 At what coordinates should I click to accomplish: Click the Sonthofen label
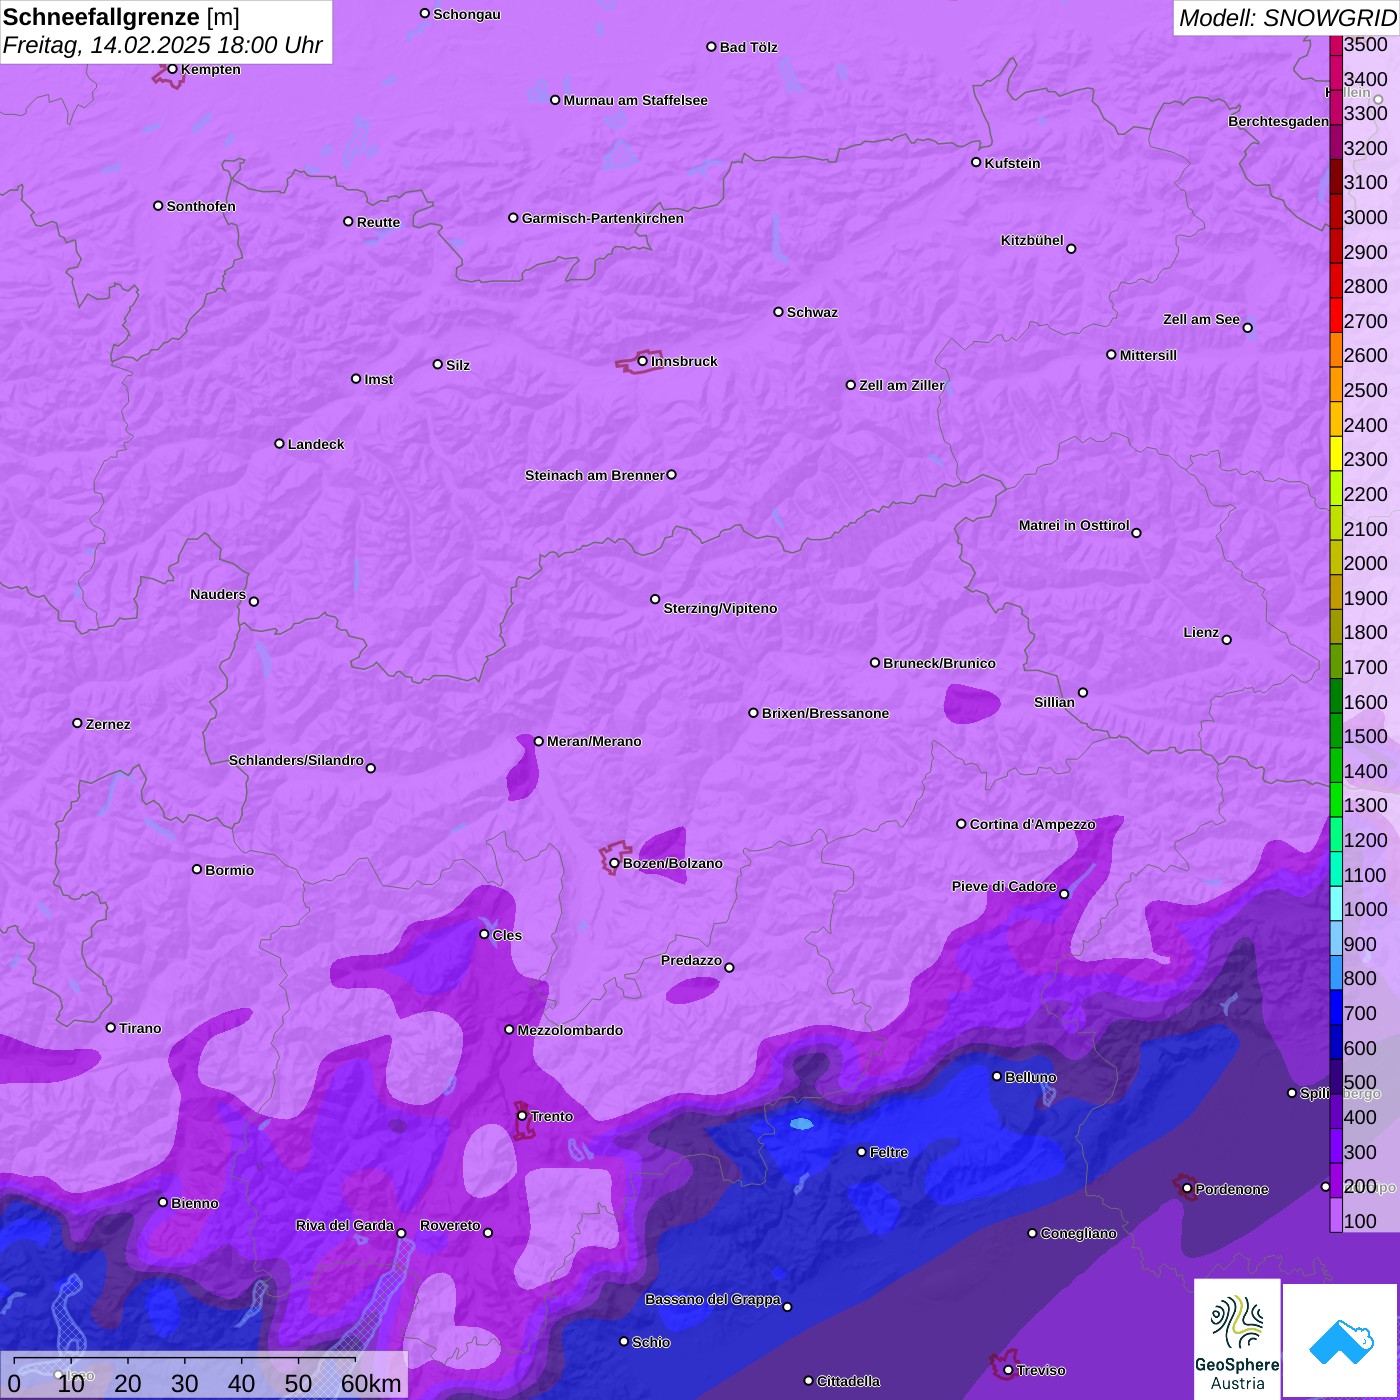[201, 206]
